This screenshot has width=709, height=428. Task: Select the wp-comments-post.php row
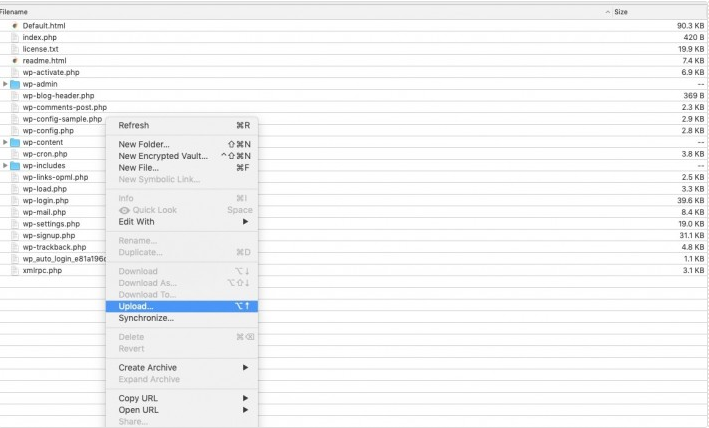click(x=354, y=108)
